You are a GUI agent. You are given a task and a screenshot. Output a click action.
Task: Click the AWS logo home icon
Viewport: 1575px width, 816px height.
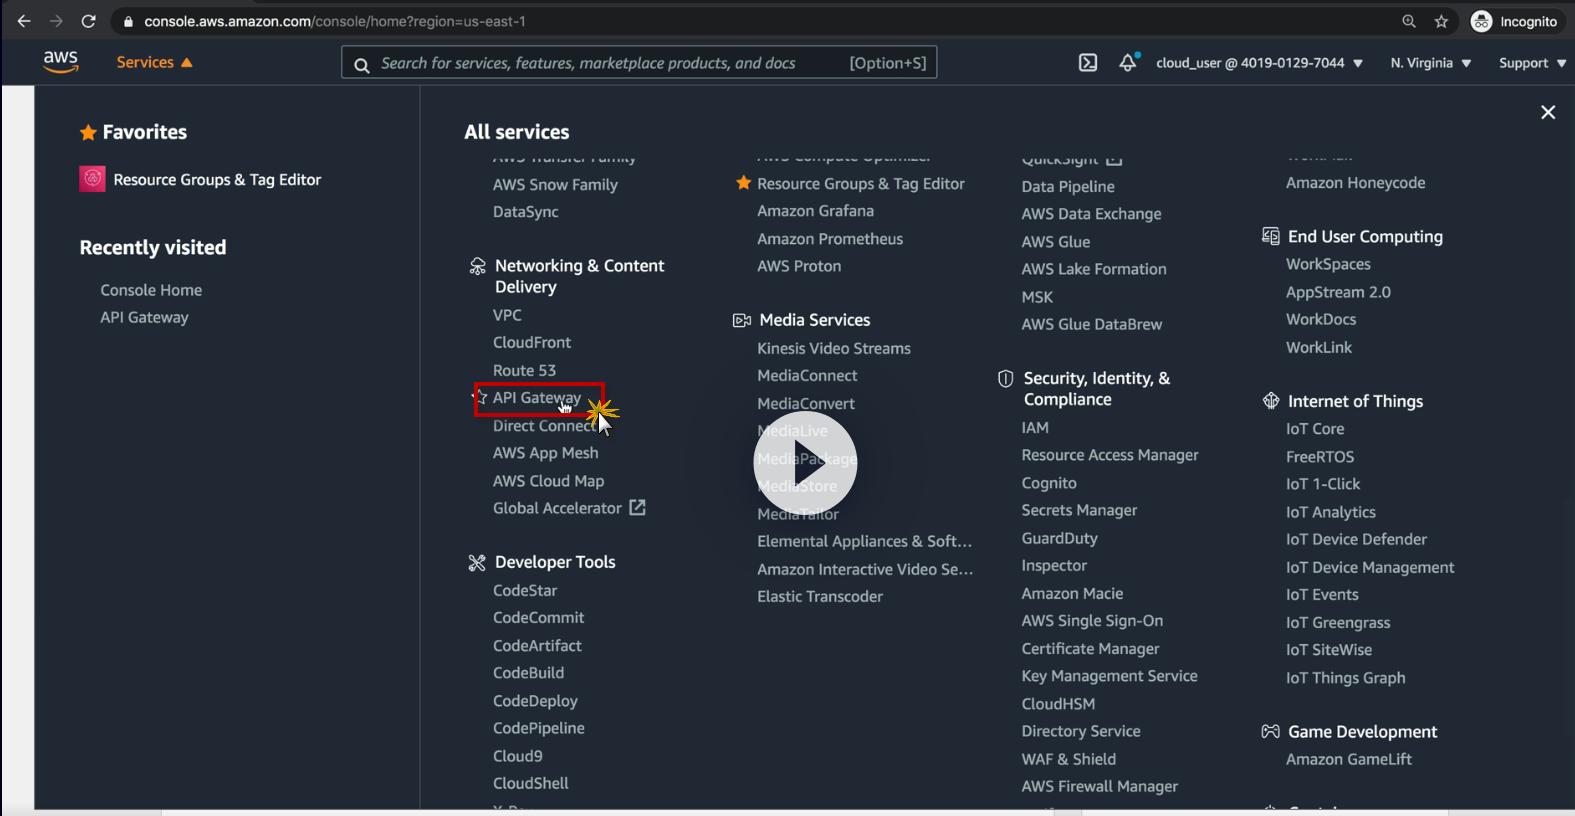(x=61, y=62)
